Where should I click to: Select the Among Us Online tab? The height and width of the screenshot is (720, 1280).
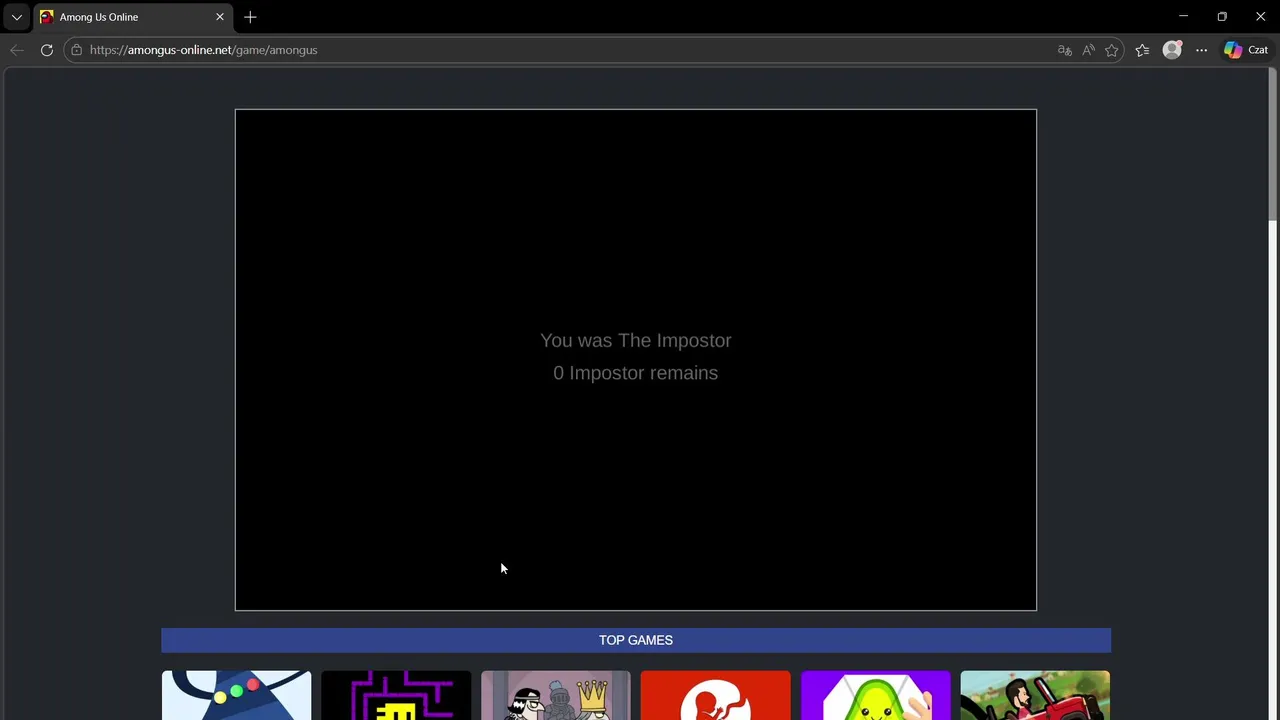coord(132,17)
